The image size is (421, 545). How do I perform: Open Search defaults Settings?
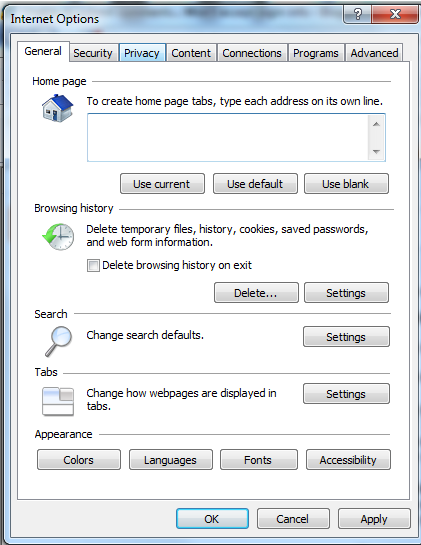(x=346, y=336)
